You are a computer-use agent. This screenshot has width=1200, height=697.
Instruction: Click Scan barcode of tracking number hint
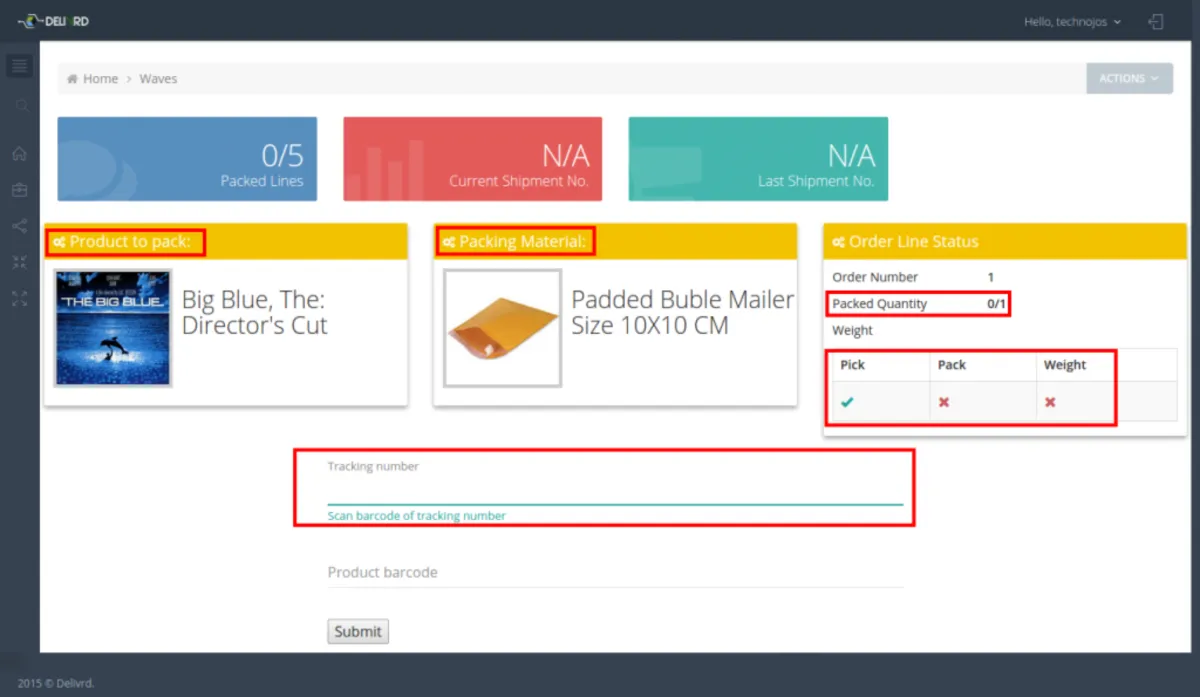[417, 516]
